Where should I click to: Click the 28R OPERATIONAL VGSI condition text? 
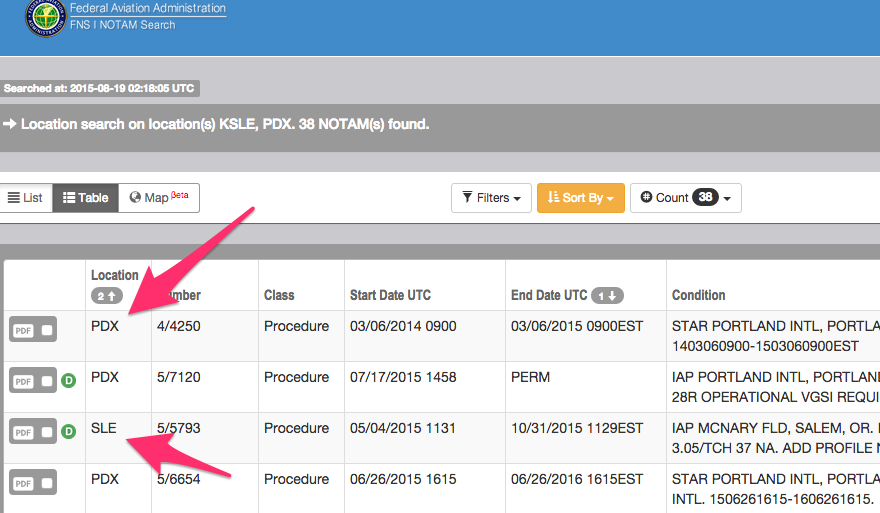776,397
